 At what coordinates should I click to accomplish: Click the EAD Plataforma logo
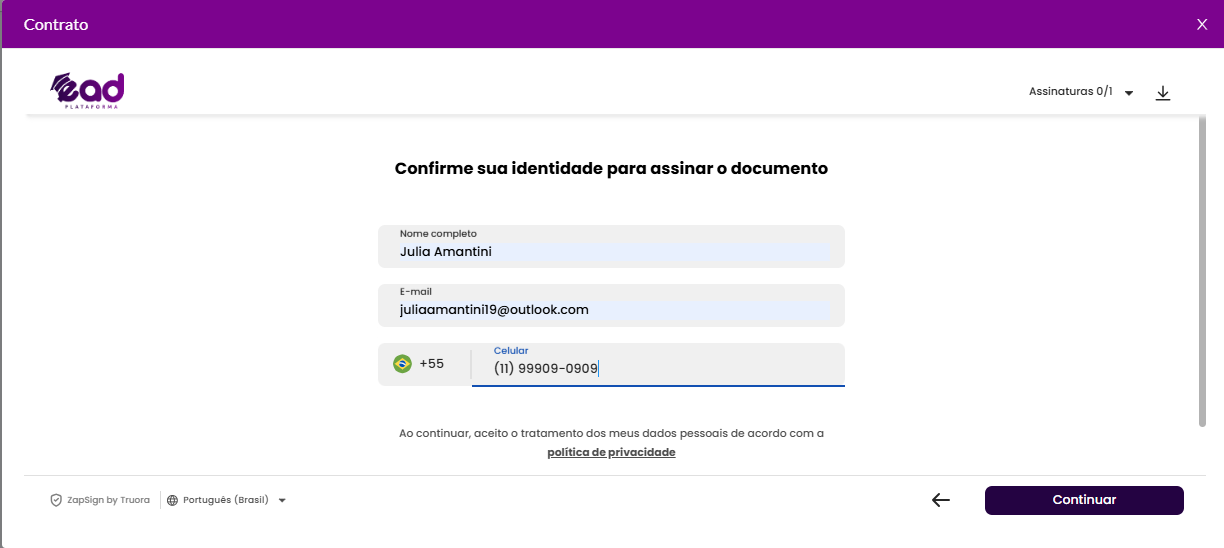click(88, 91)
